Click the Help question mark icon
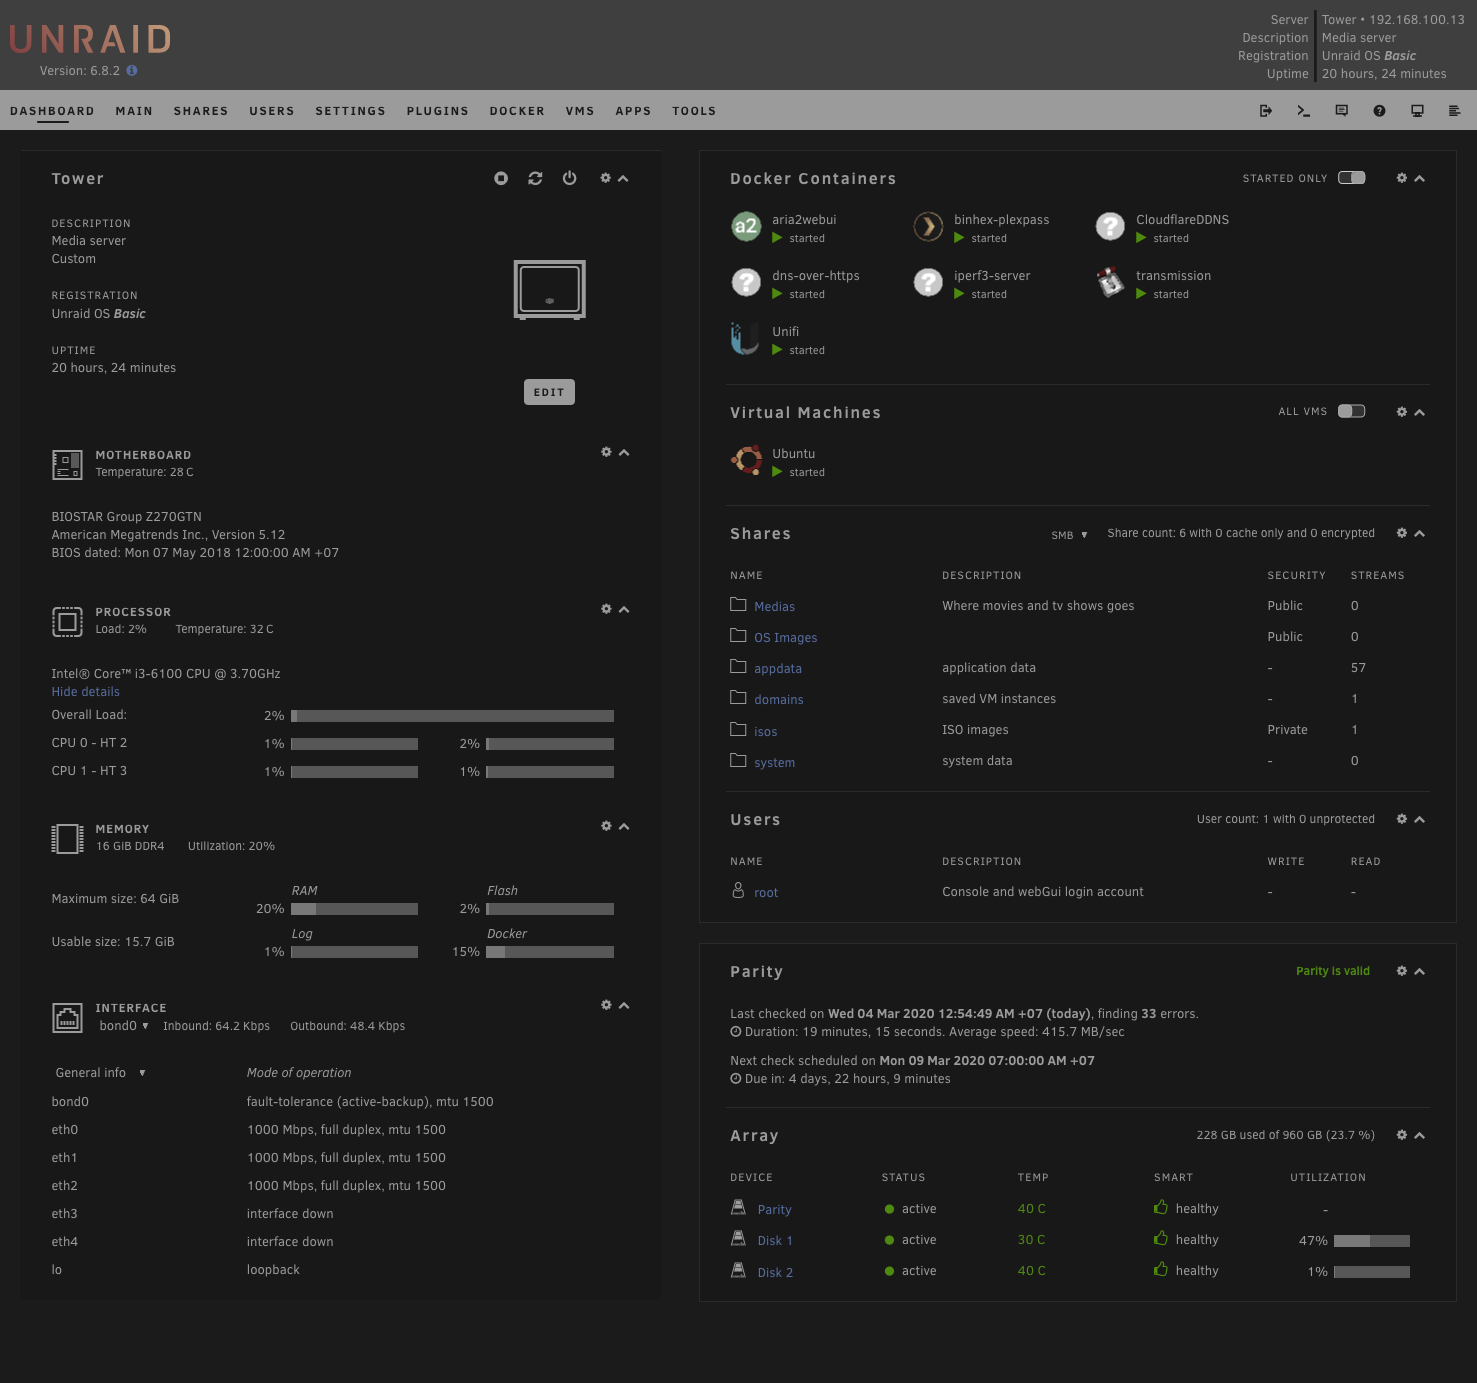Screen dimensions: 1477x1383 tap(1379, 110)
